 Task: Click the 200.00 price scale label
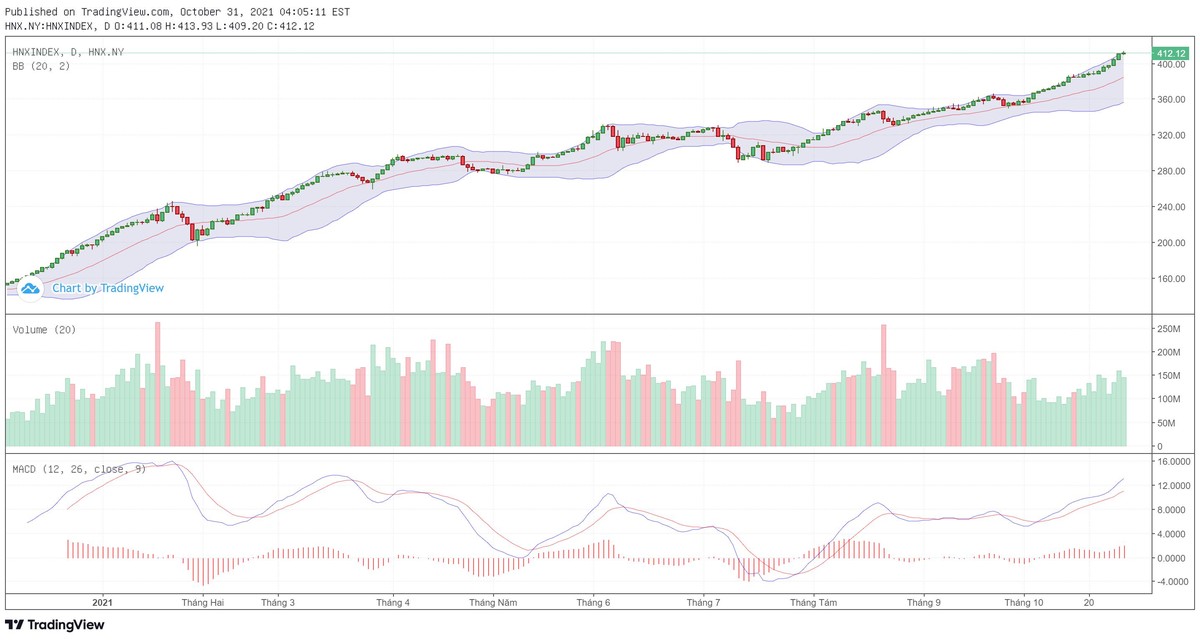(x=1169, y=243)
